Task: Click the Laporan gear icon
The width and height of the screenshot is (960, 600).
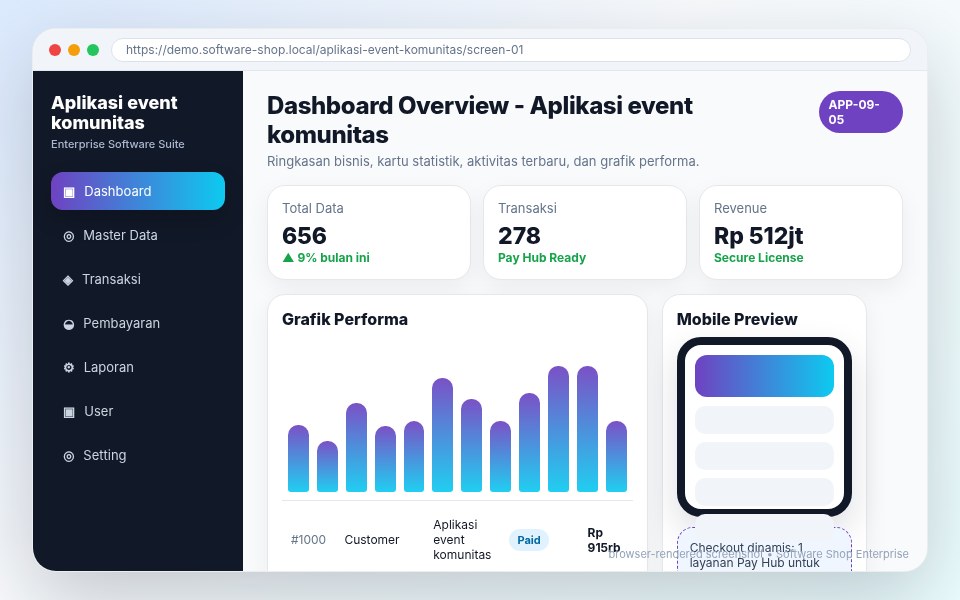Action: point(69,367)
